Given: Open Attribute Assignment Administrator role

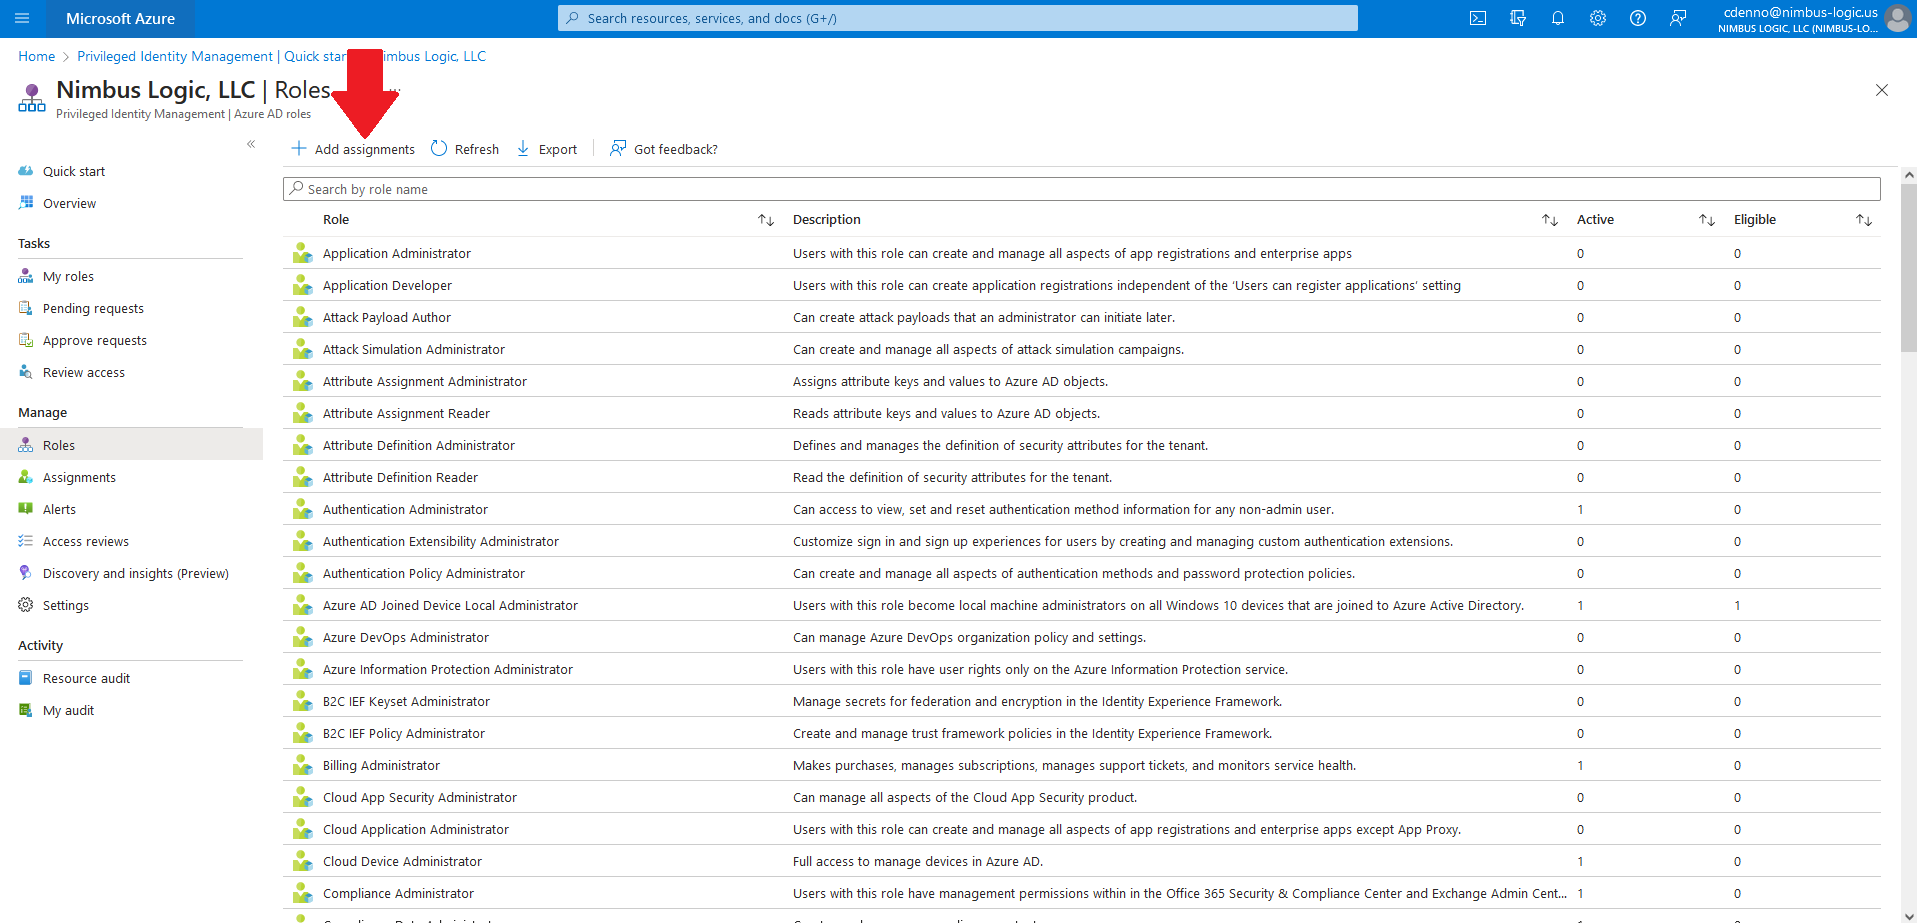Looking at the screenshot, I should [x=424, y=382].
